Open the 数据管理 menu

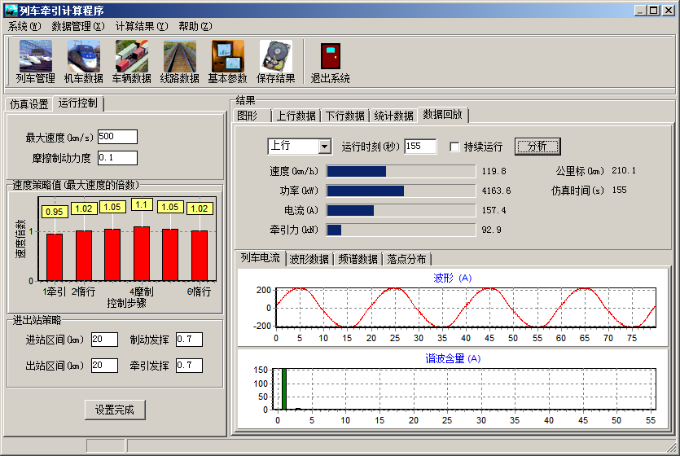tap(77, 25)
